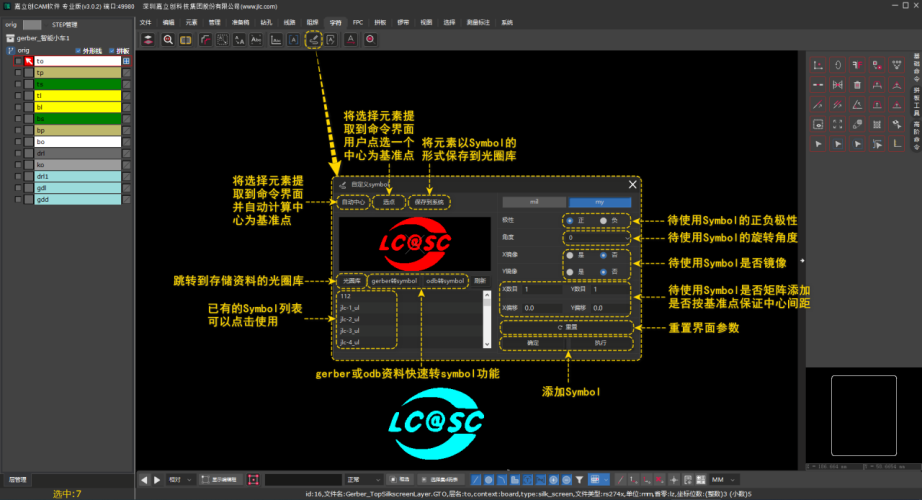Click the trash delete icon in right panel

click(857, 85)
